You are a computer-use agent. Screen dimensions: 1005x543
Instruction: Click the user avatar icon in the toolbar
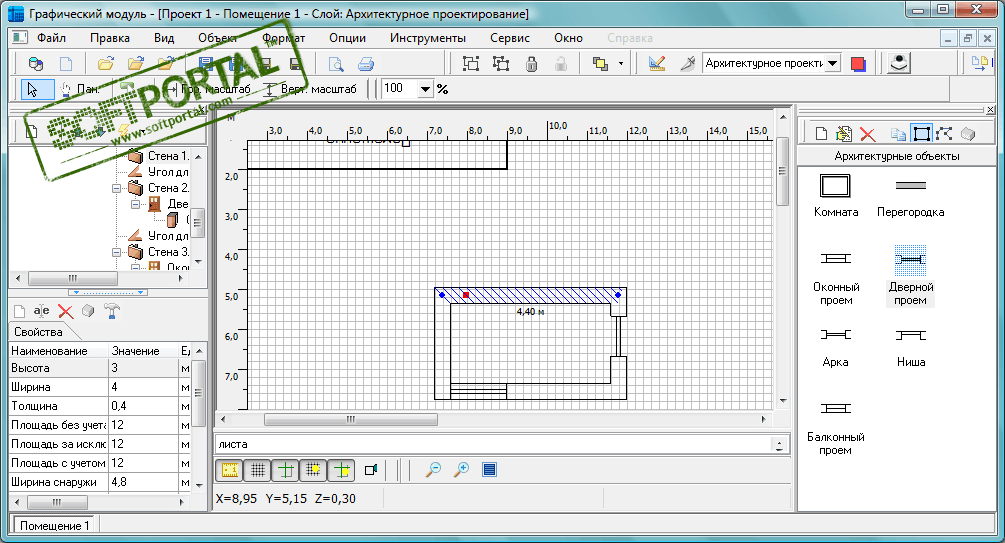[x=899, y=63]
